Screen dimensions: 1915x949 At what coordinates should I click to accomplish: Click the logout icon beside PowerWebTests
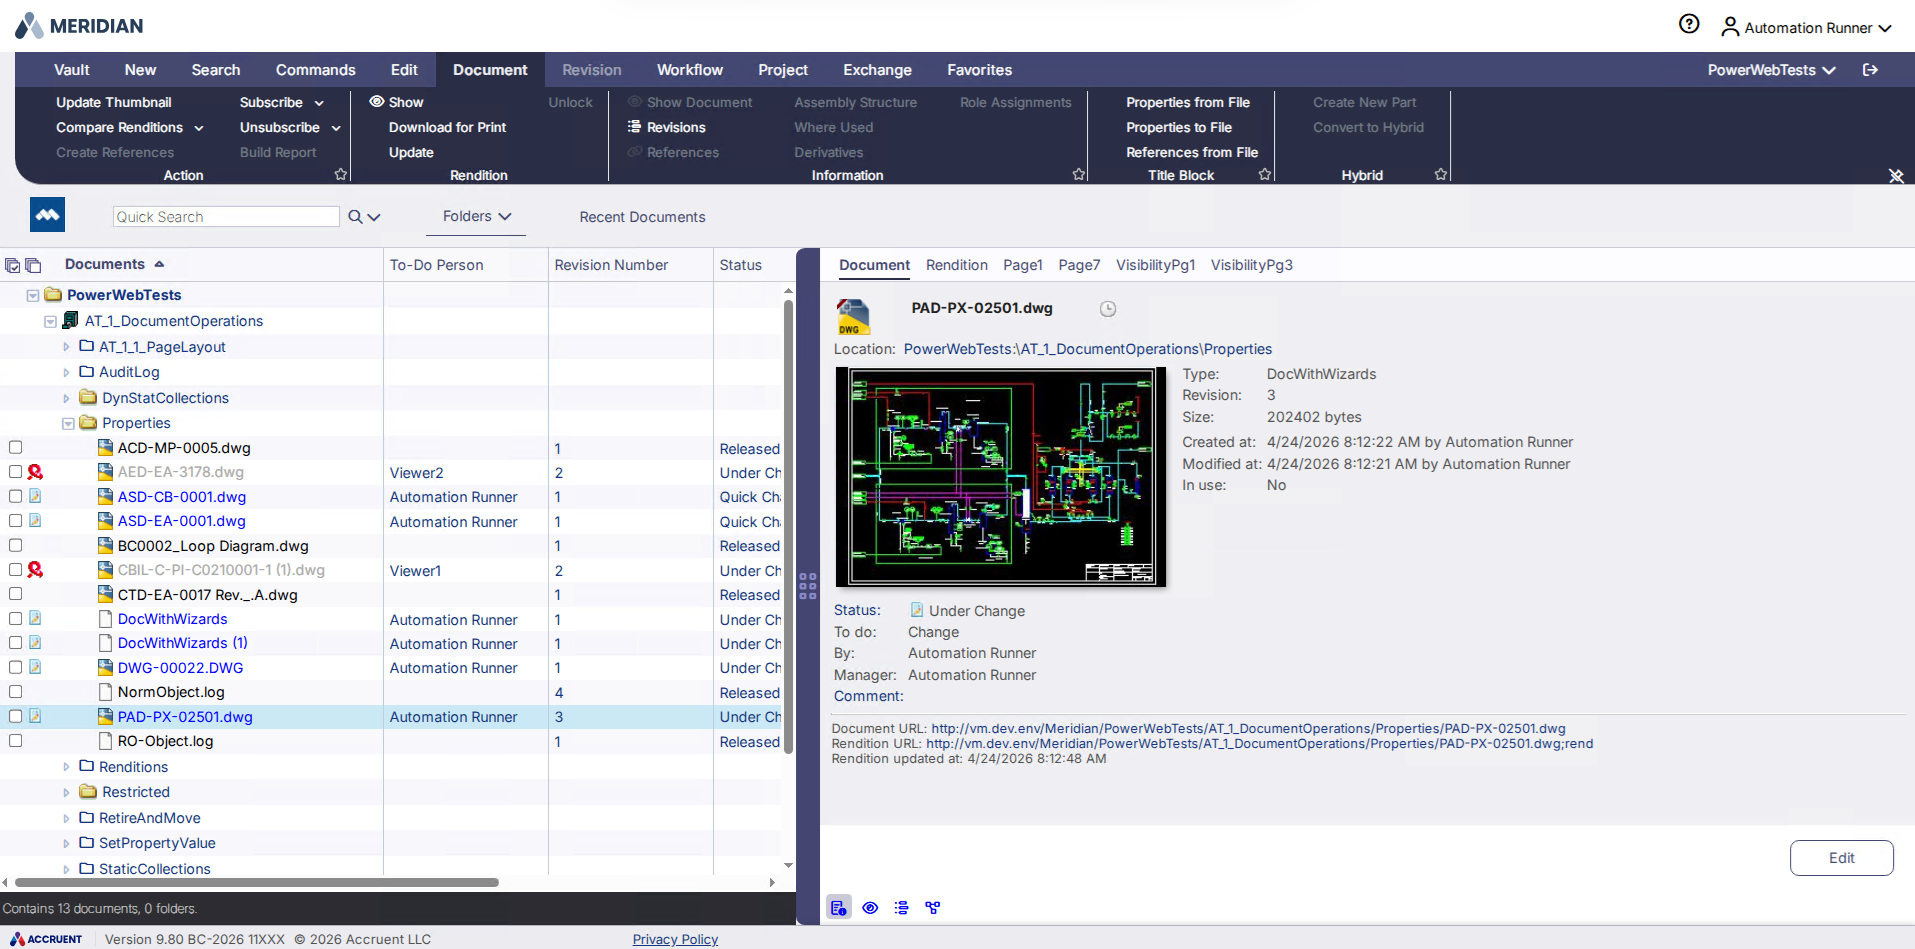click(x=1870, y=70)
